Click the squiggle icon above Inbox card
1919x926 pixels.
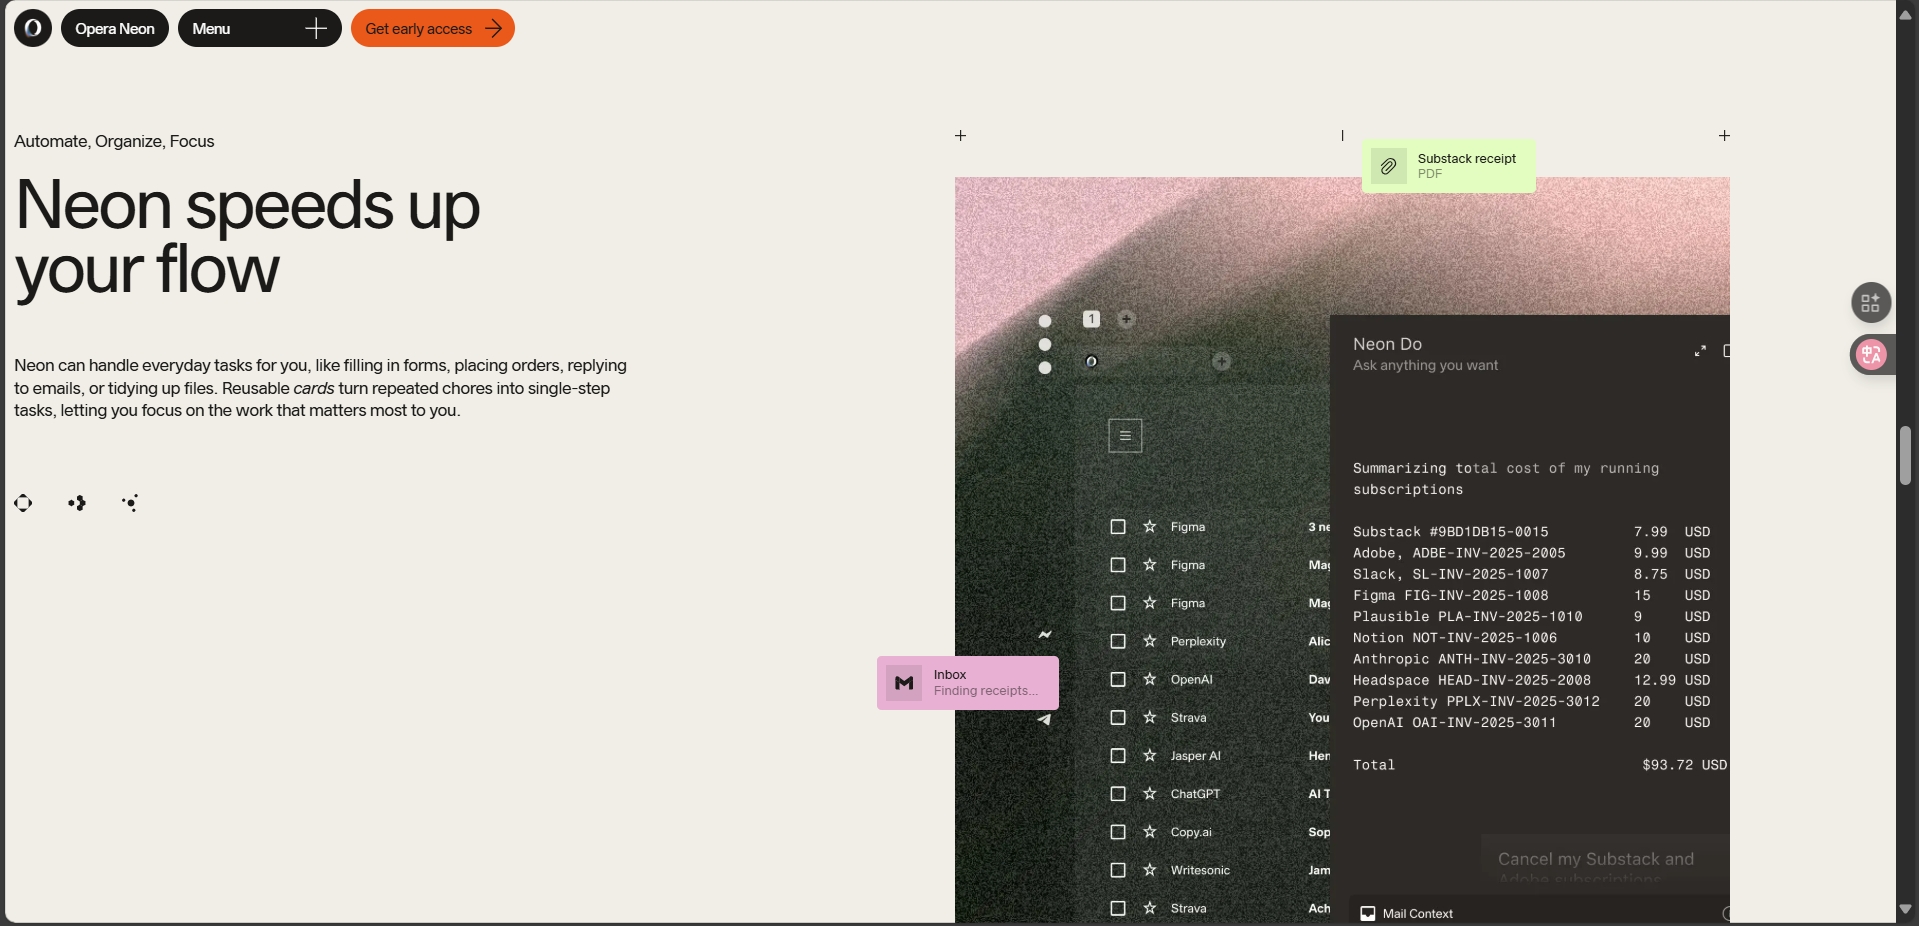pyautogui.click(x=1045, y=634)
